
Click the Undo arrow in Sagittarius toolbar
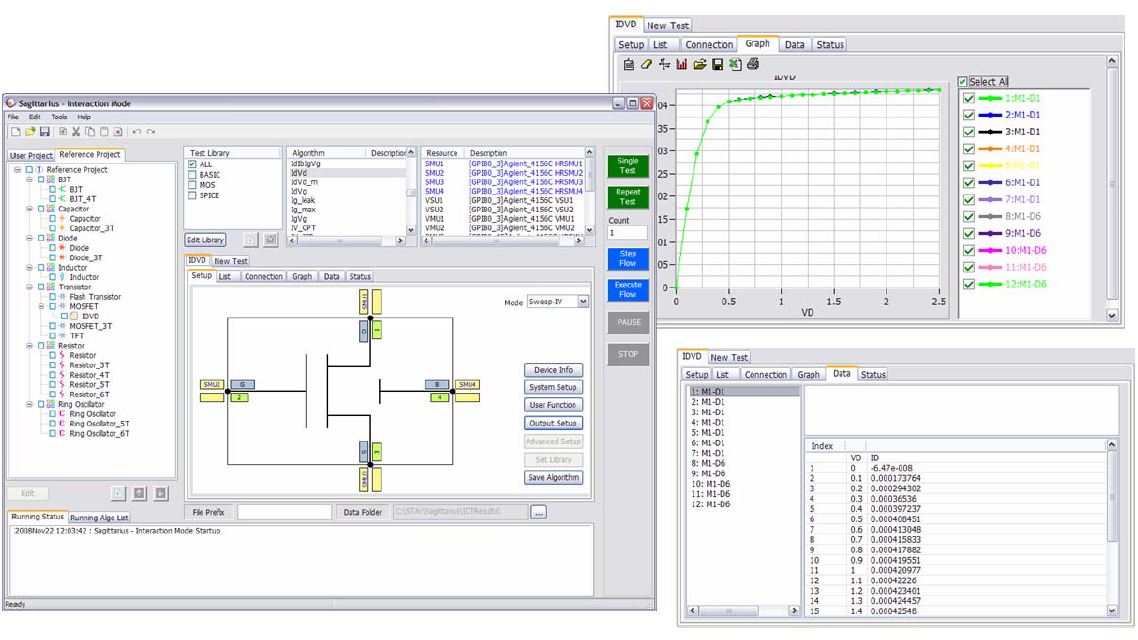(x=136, y=131)
